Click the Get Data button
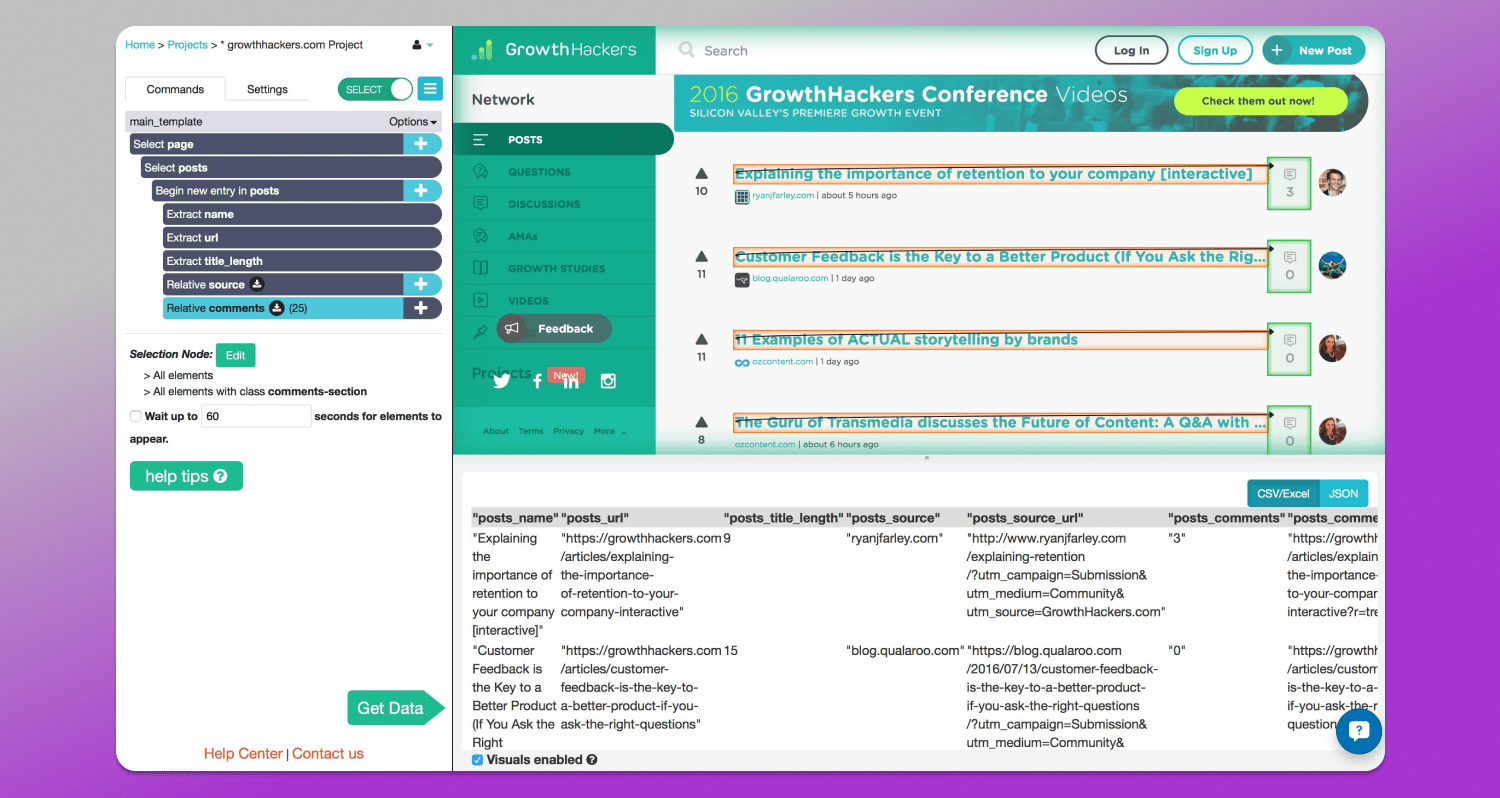 (x=394, y=708)
